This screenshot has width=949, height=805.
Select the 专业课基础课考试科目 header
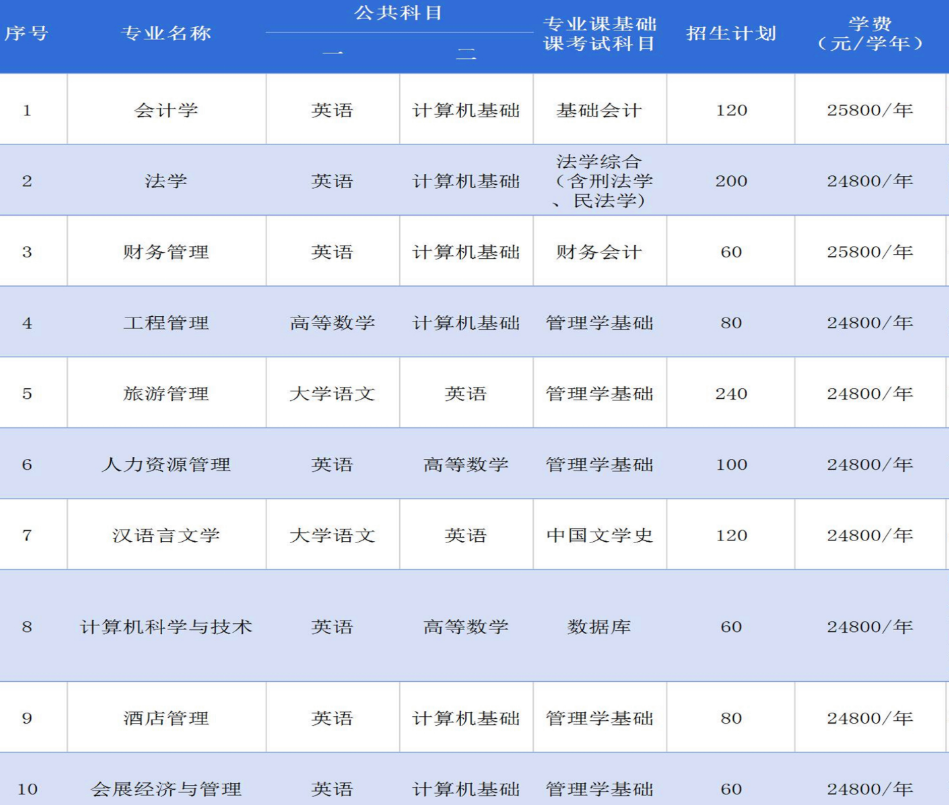click(x=599, y=34)
